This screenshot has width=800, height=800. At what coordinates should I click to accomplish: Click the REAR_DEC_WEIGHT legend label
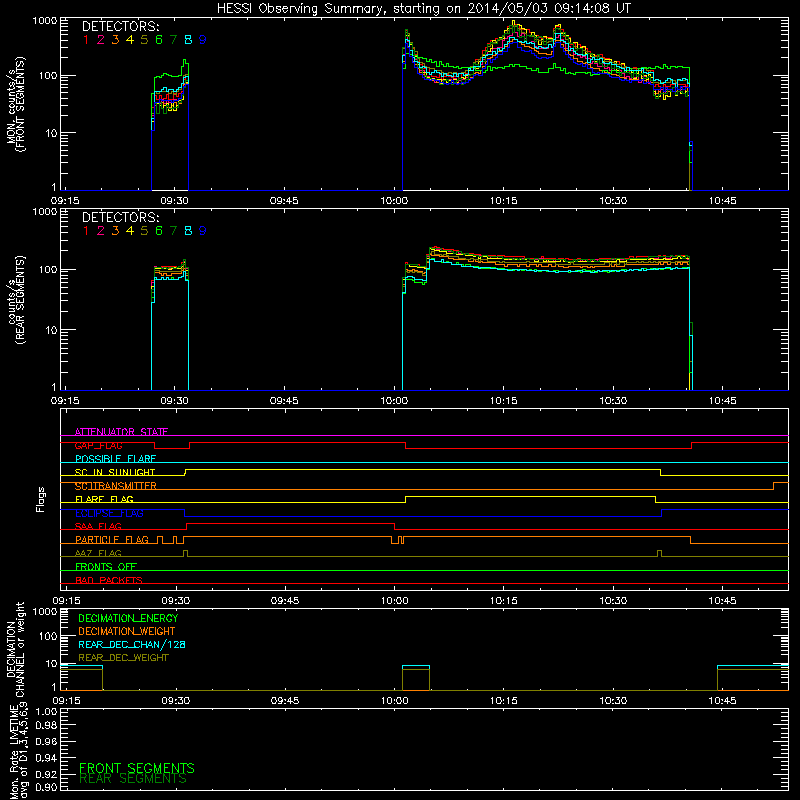[x=123, y=658]
